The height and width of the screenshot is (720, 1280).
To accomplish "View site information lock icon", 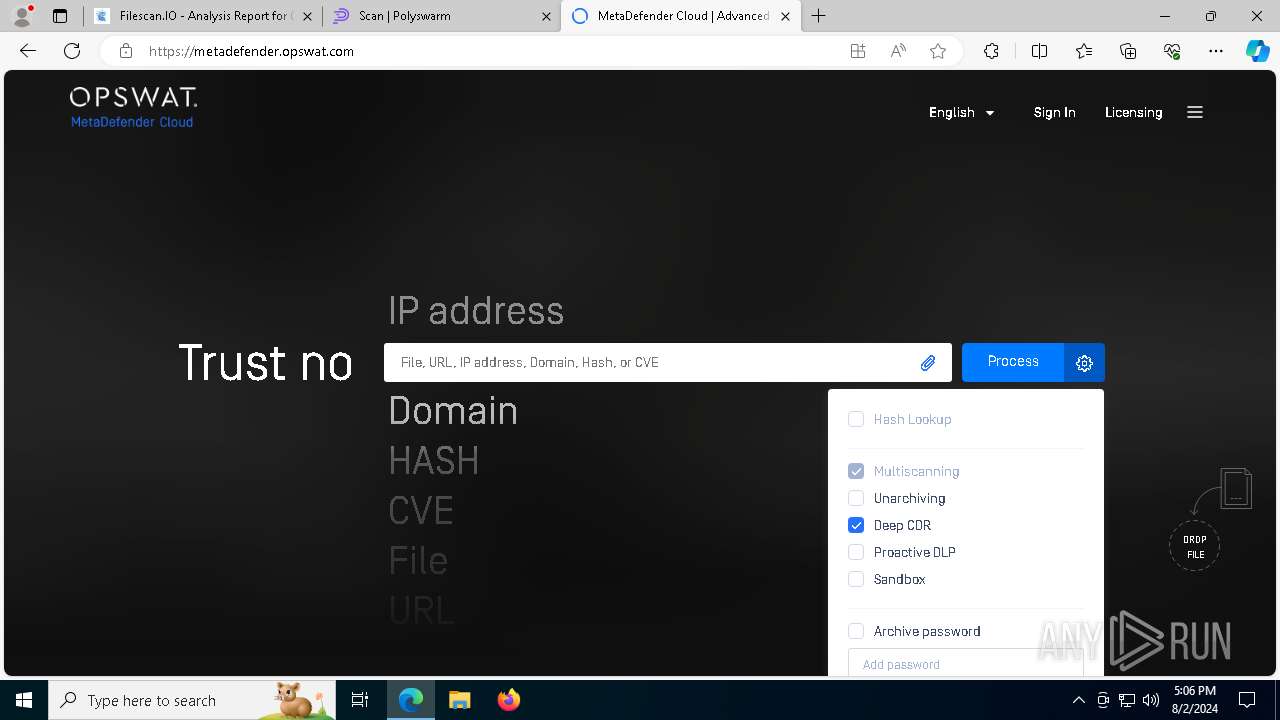I will click(x=125, y=51).
